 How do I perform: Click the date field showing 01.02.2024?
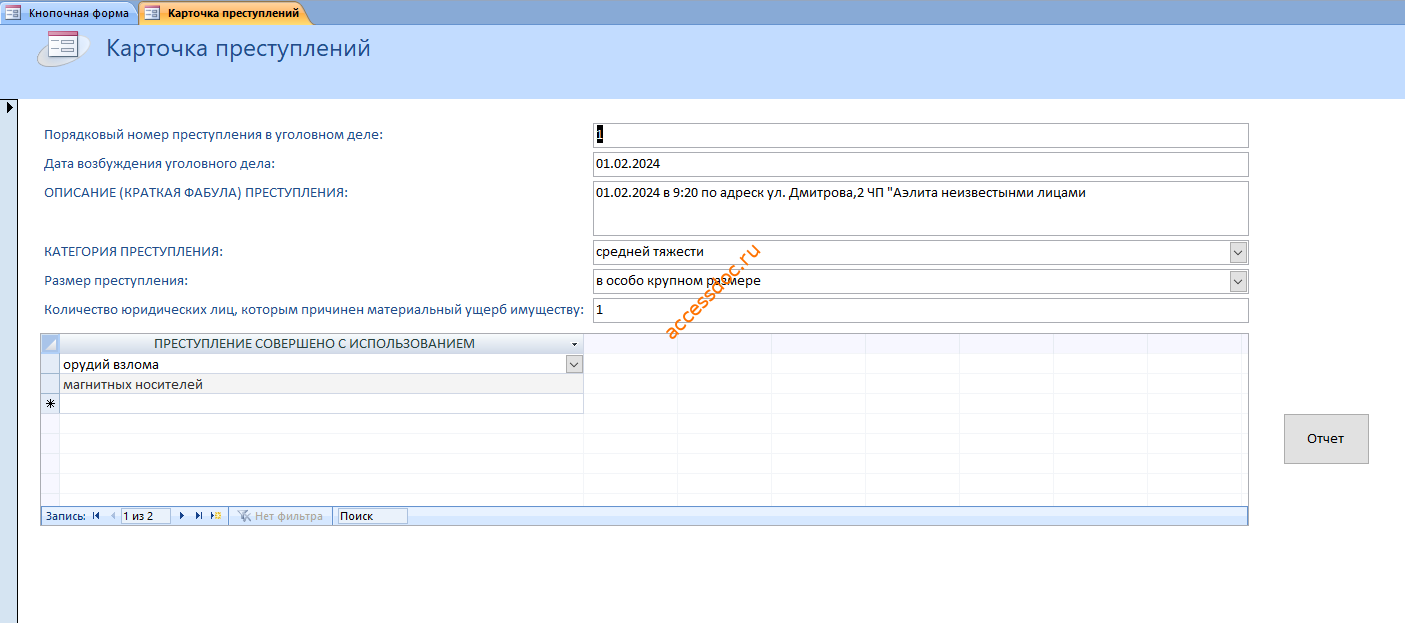921,164
